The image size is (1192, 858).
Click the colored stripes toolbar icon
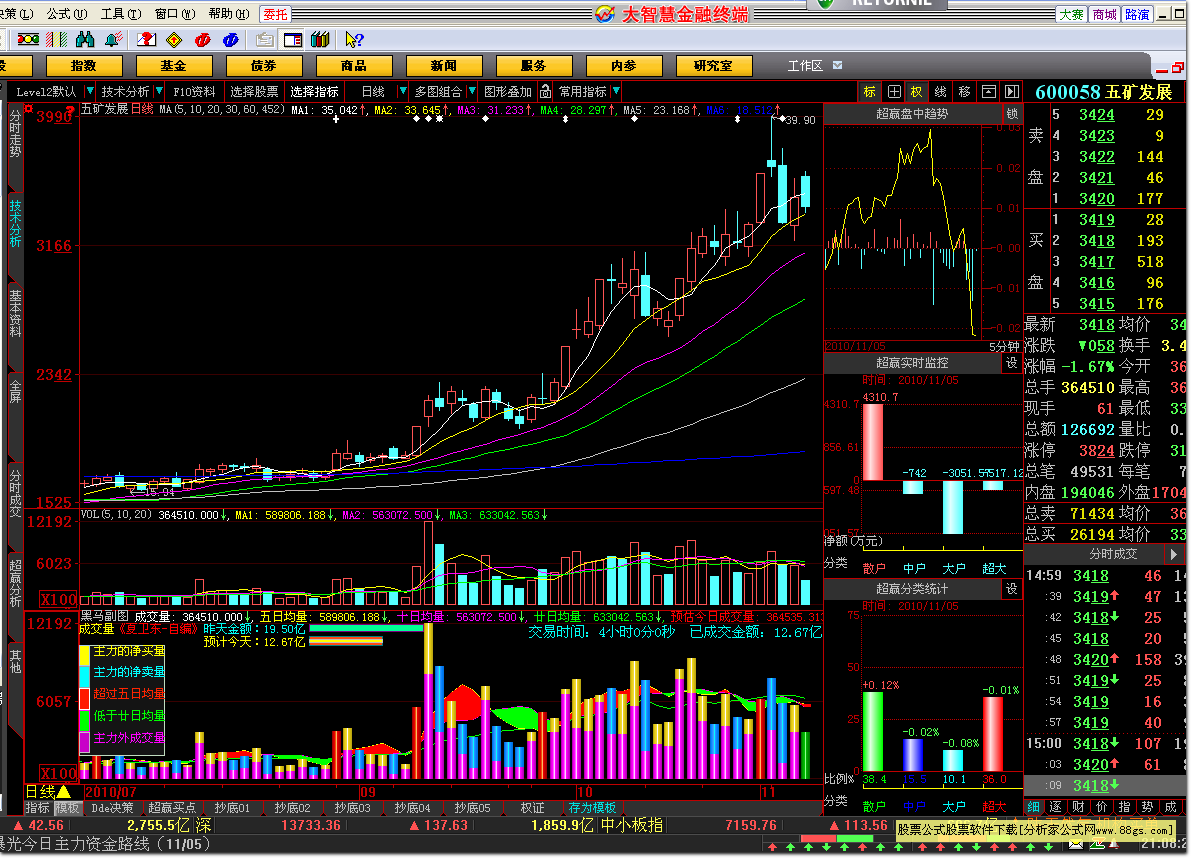point(56,40)
